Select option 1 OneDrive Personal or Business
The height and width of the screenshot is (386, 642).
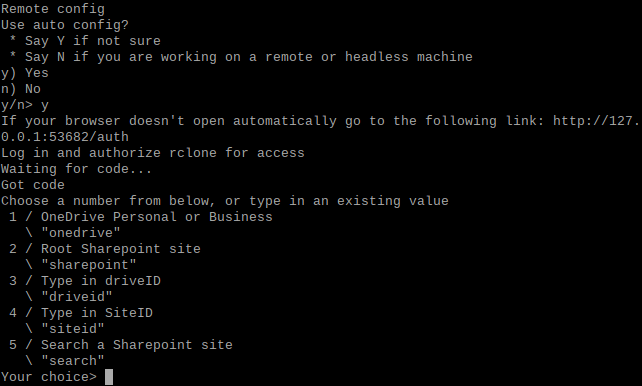click(x=141, y=217)
